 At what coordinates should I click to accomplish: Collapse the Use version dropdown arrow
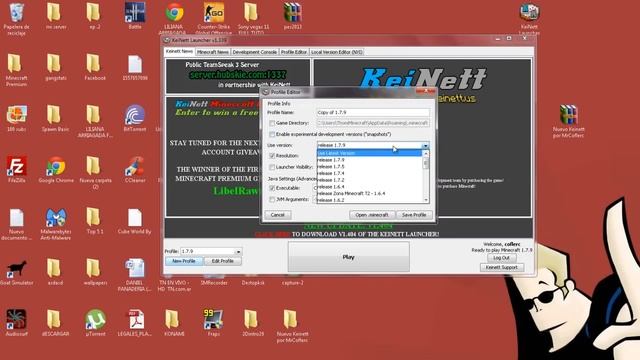pos(425,145)
